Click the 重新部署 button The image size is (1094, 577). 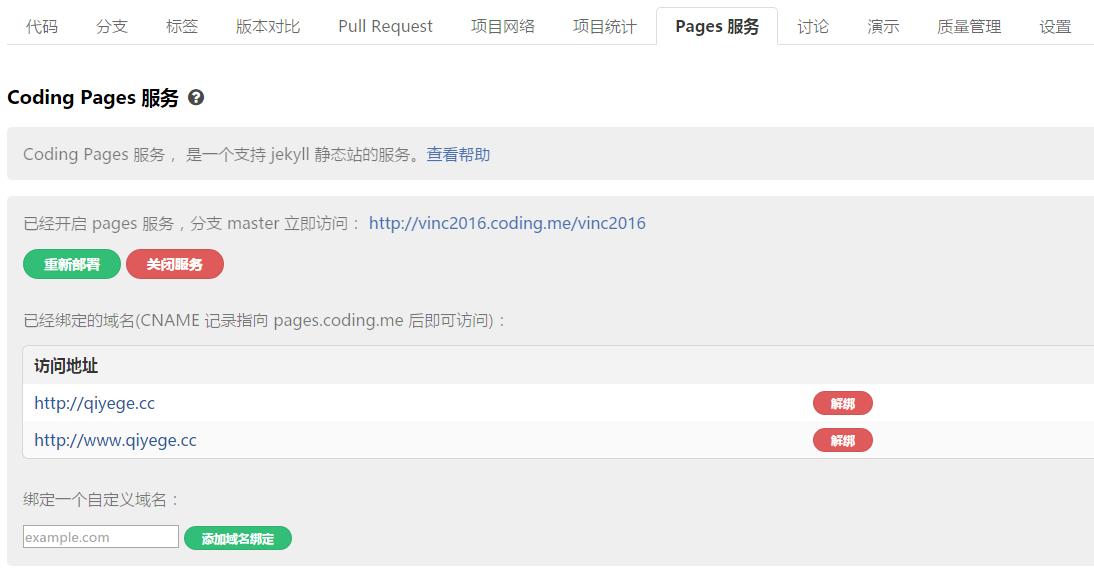point(71,264)
